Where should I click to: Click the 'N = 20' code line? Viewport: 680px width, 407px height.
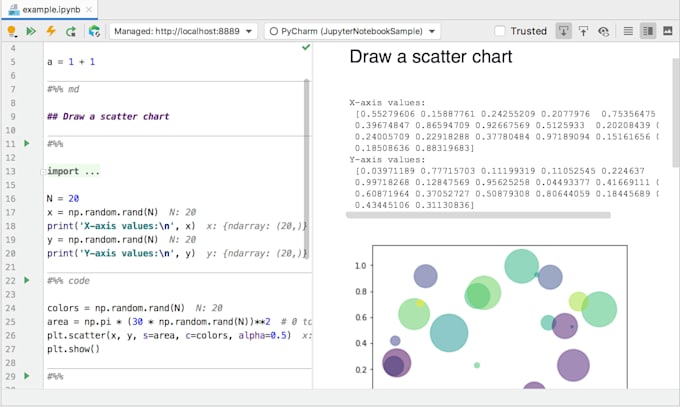tap(63, 198)
